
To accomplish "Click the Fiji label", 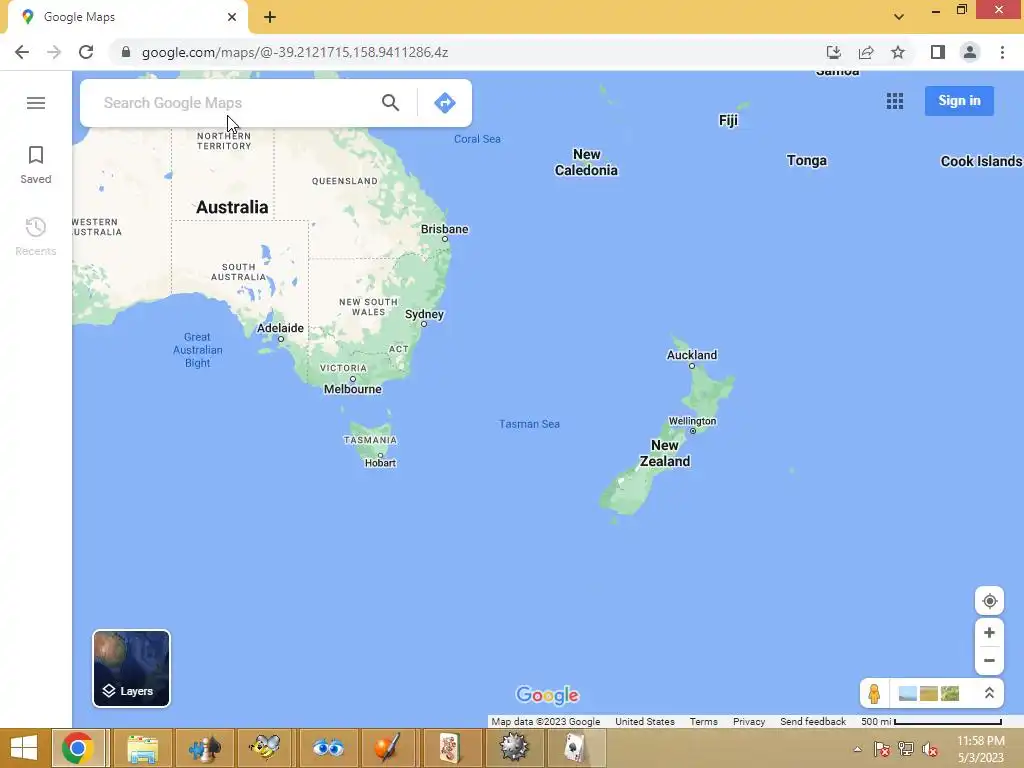I will pos(728,120).
